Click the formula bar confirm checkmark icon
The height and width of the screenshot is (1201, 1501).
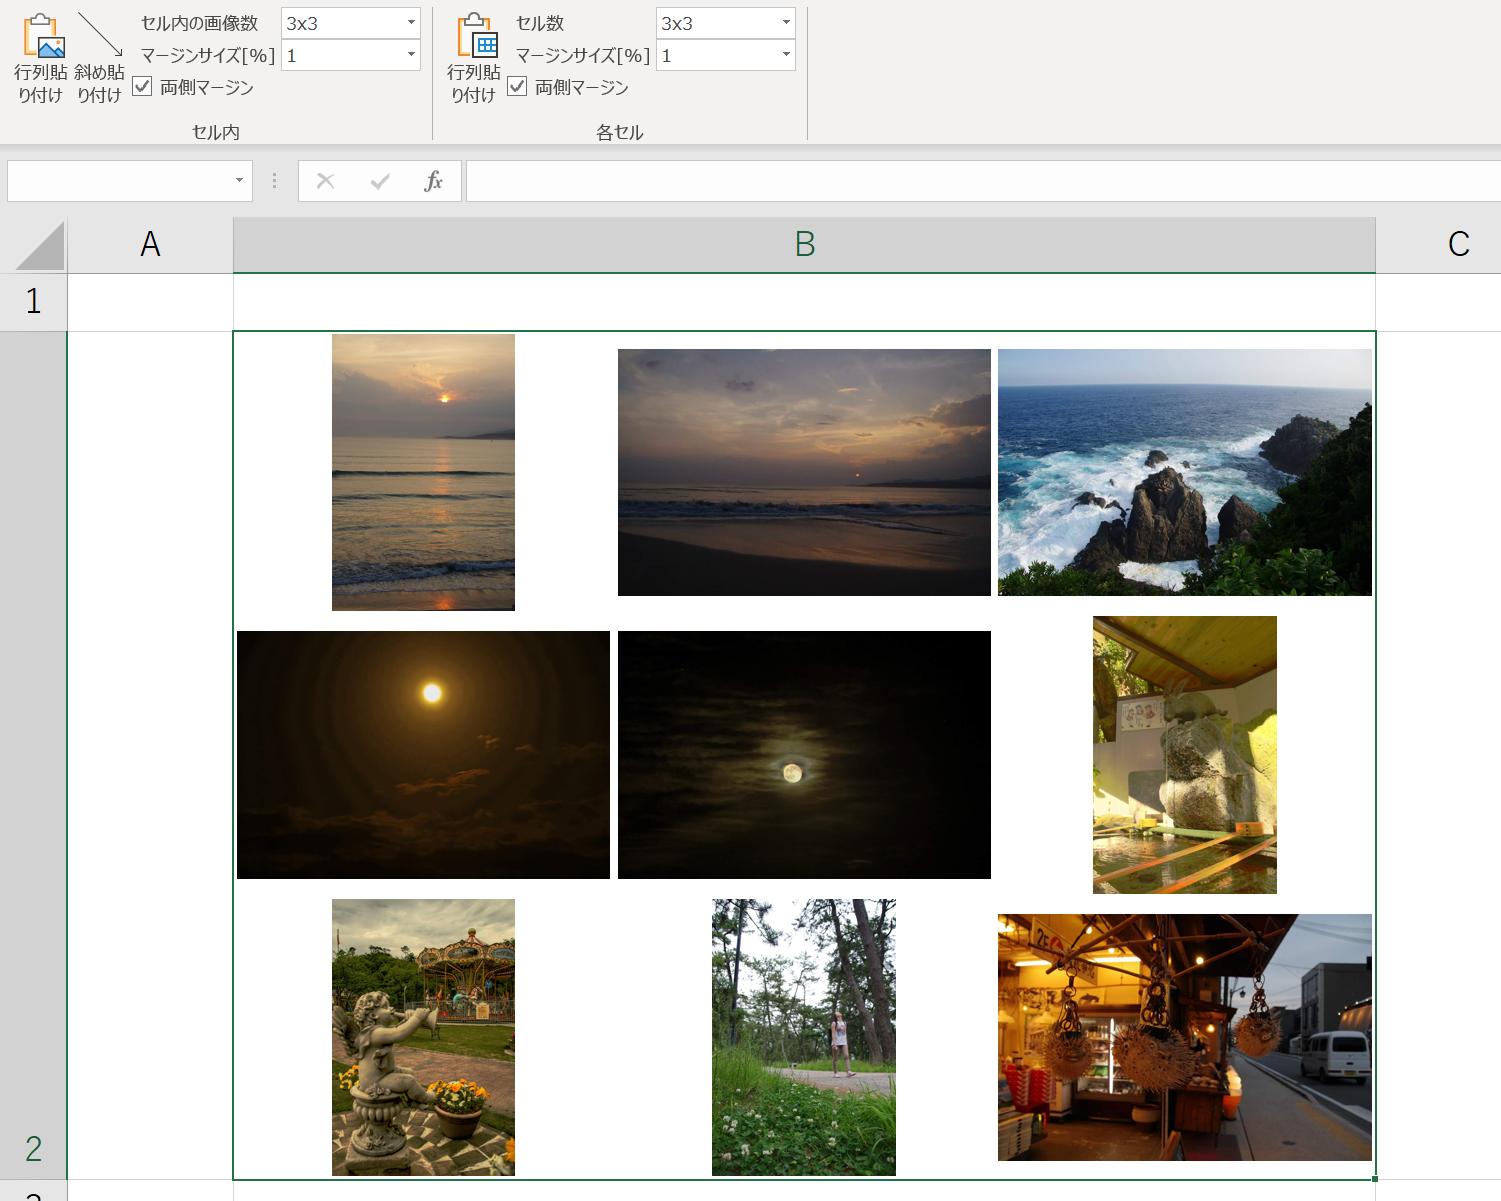point(380,181)
